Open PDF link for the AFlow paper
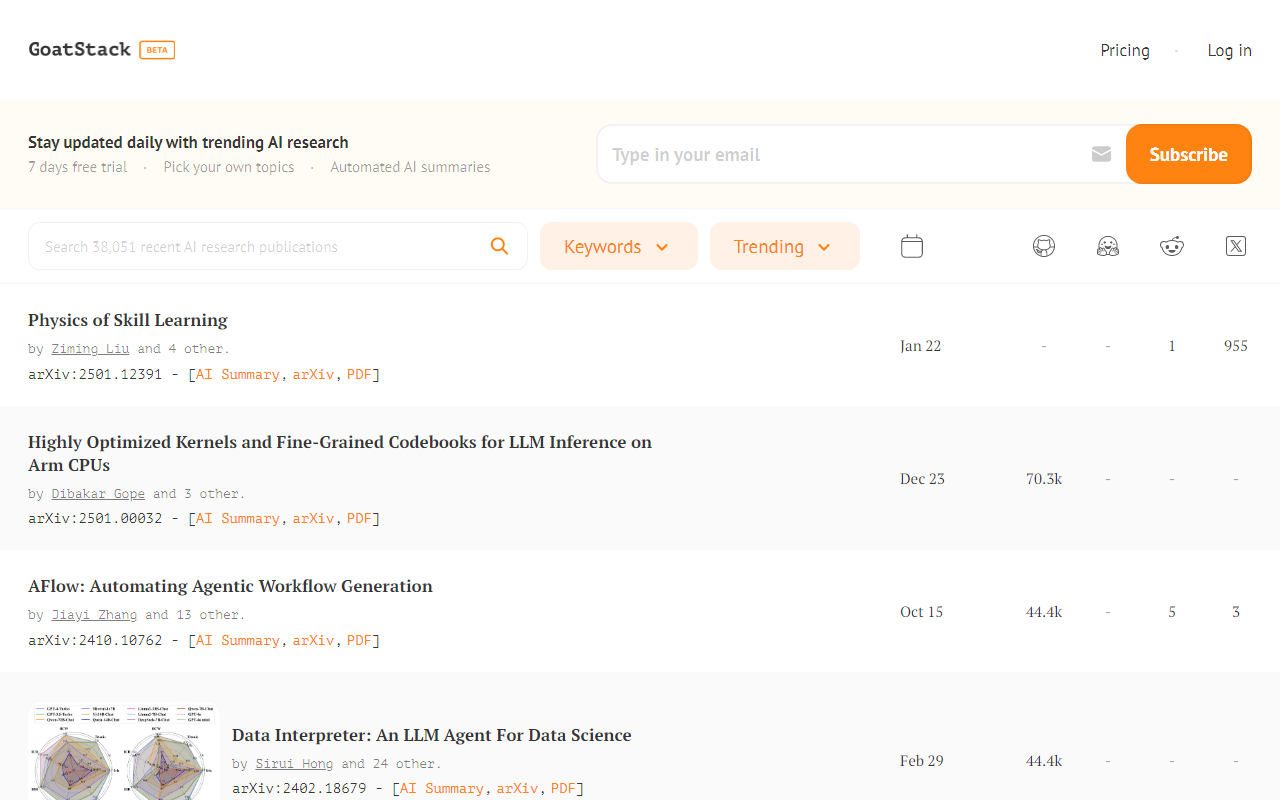Screen dimensions: 1280x800 point(359,640)
